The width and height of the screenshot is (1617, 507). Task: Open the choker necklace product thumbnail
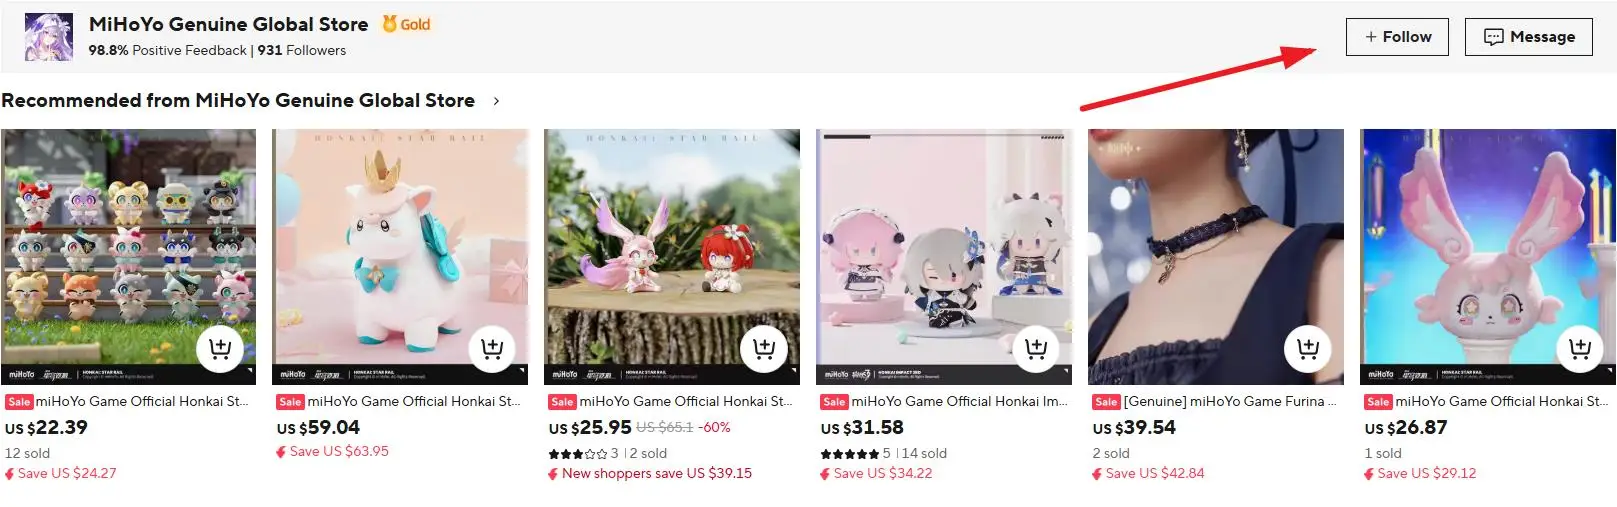(1216, 257)
